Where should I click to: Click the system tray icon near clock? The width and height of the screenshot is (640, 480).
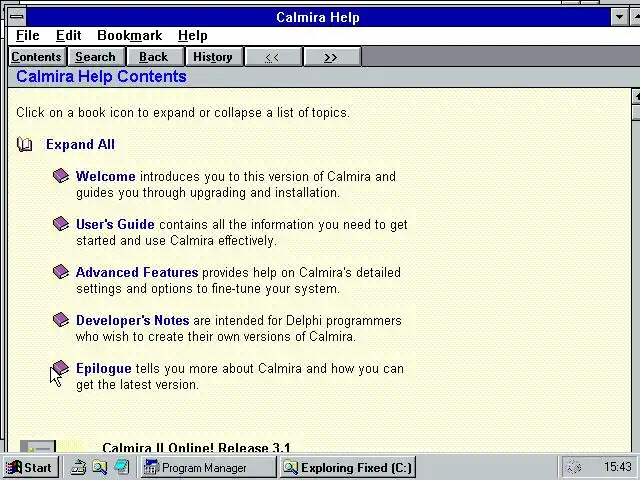pos(573,467)
